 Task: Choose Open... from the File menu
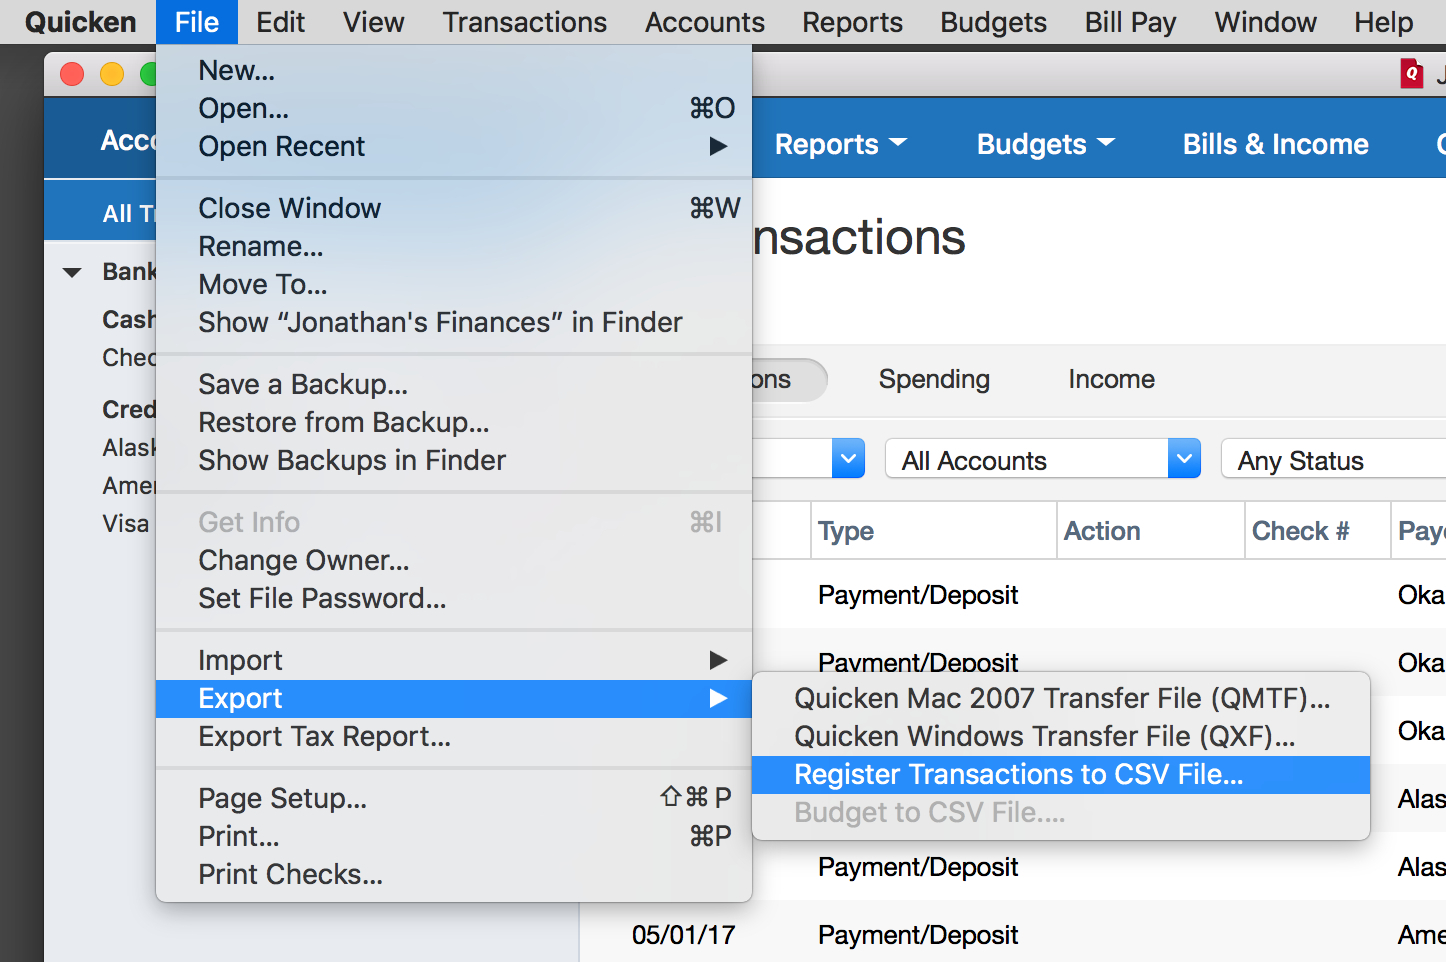click(454, 109)
